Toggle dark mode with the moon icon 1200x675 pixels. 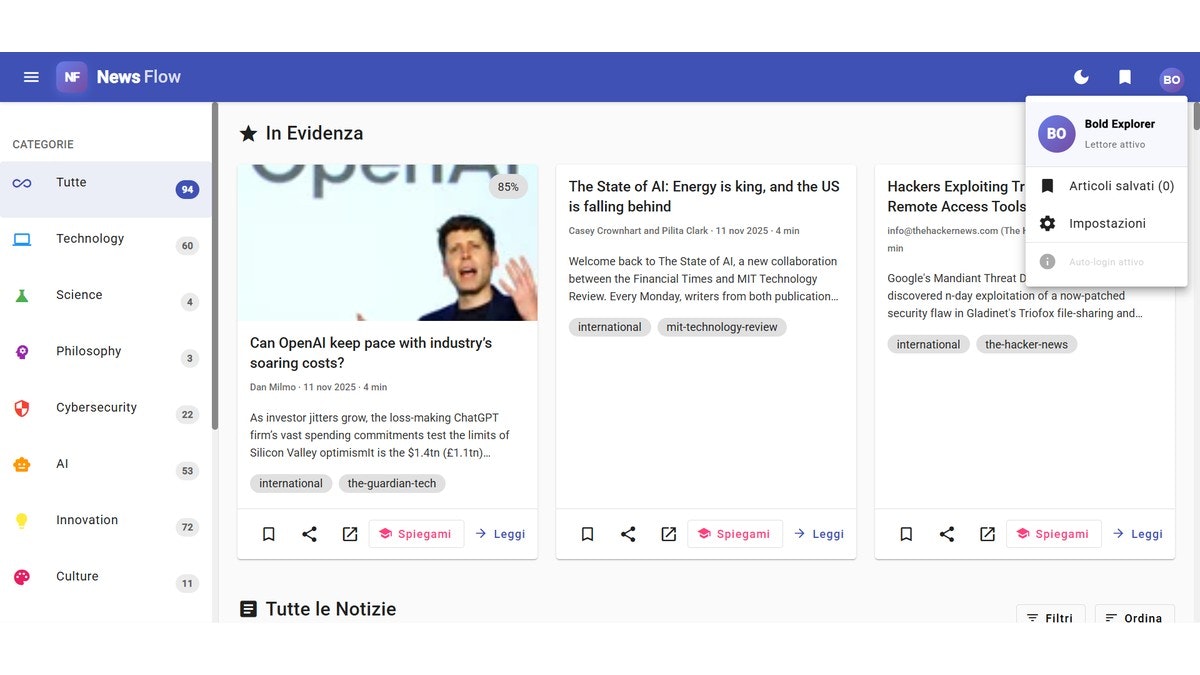coord(1081,76)
